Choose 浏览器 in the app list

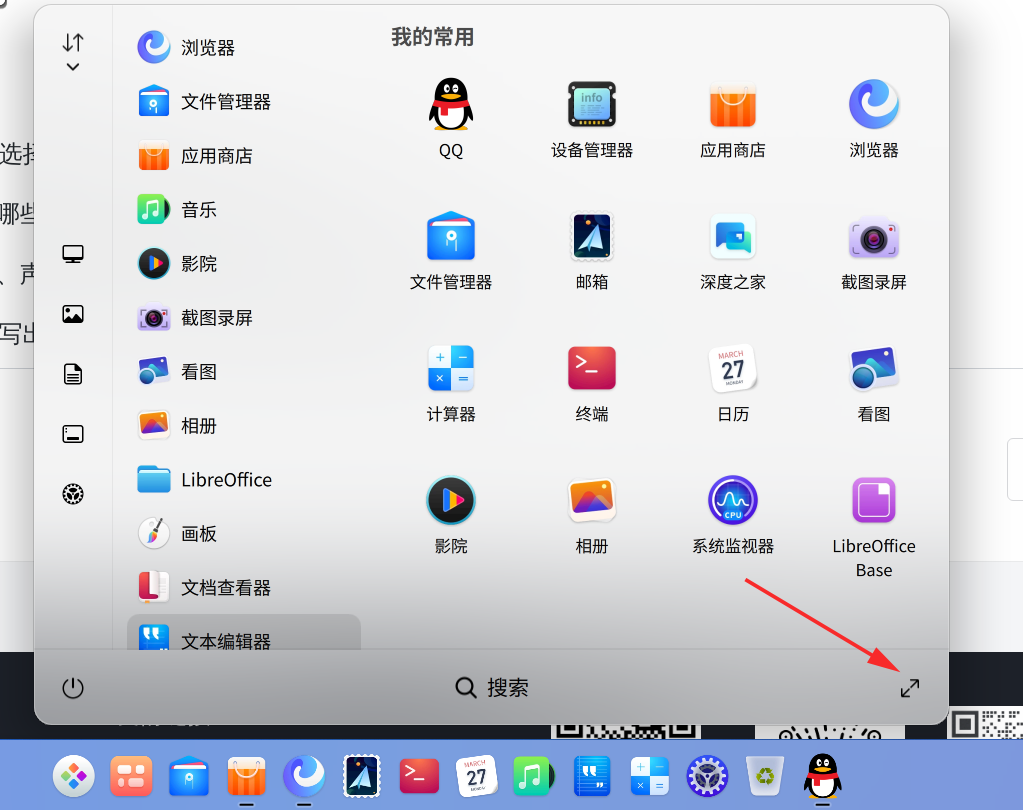click(x=243, y=48)
